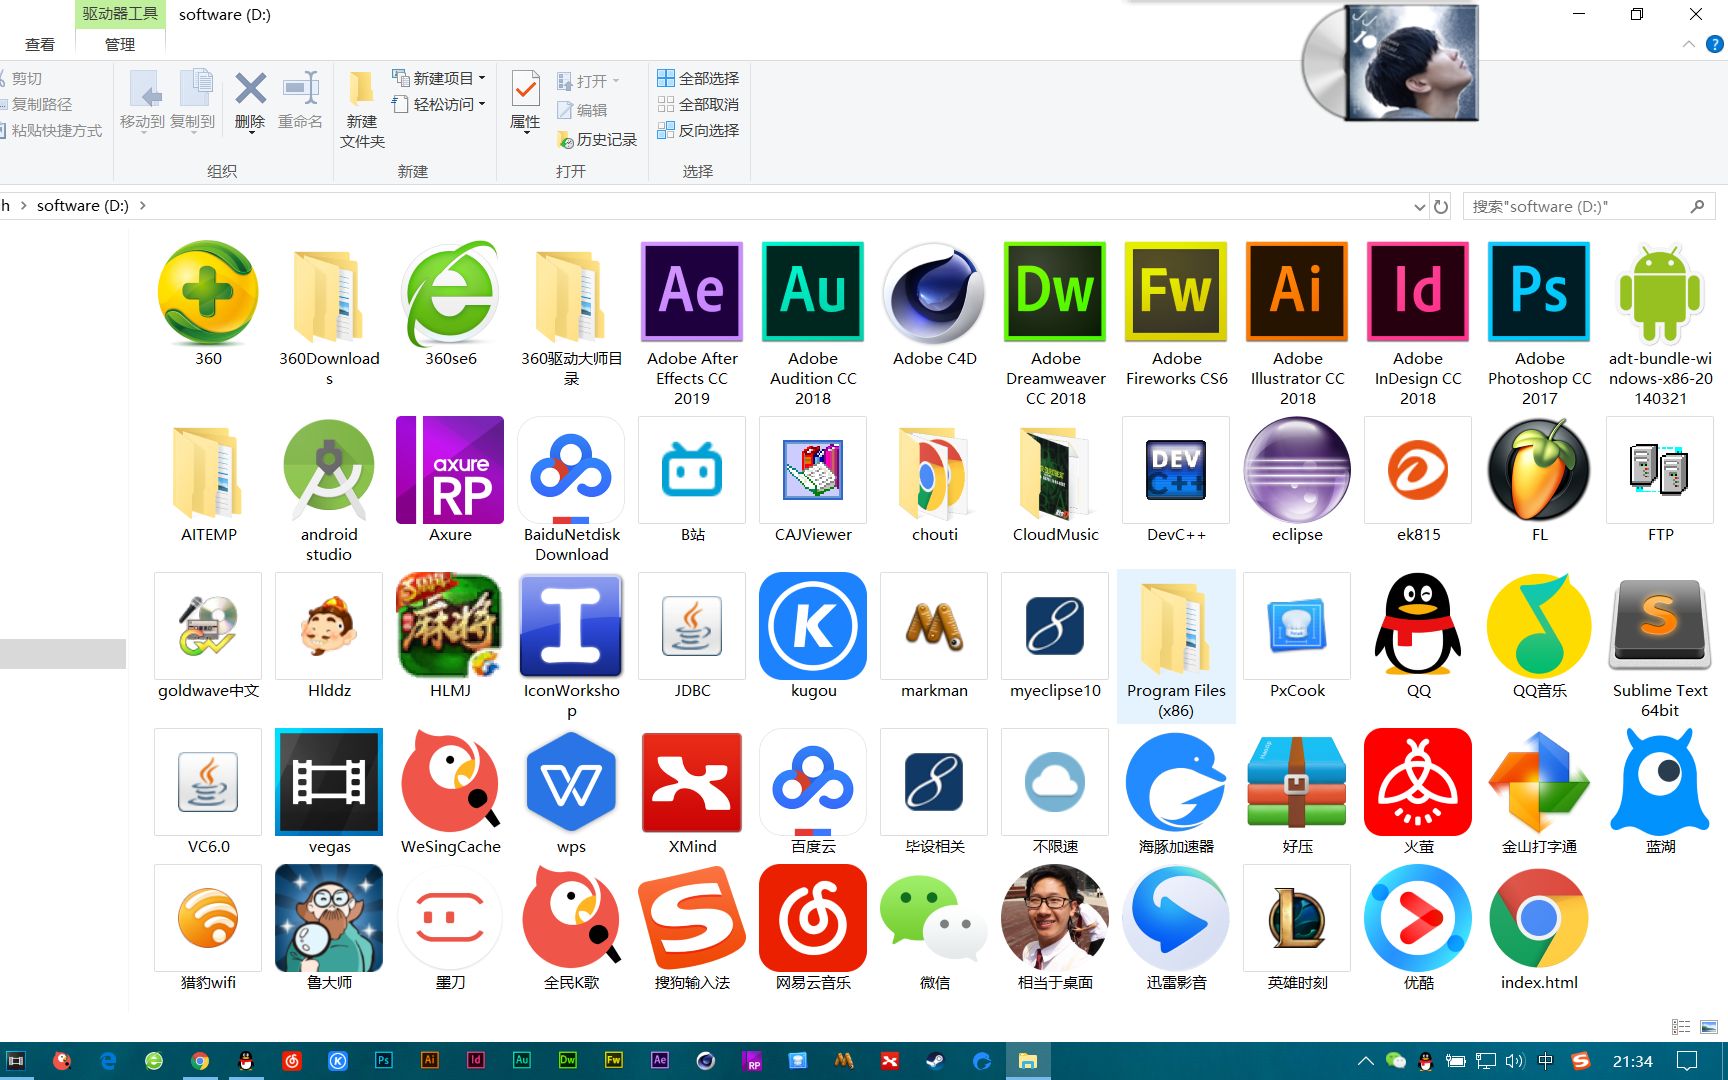
Task: Open the taskbar clock showing 21:34
Action: click(1632, 1061)
